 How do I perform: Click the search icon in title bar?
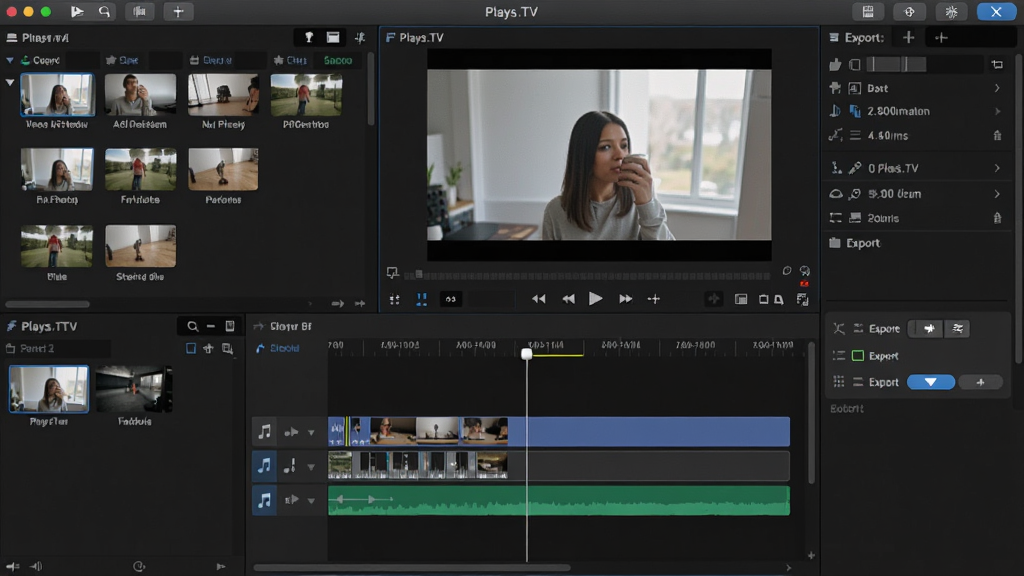point(104,11)
